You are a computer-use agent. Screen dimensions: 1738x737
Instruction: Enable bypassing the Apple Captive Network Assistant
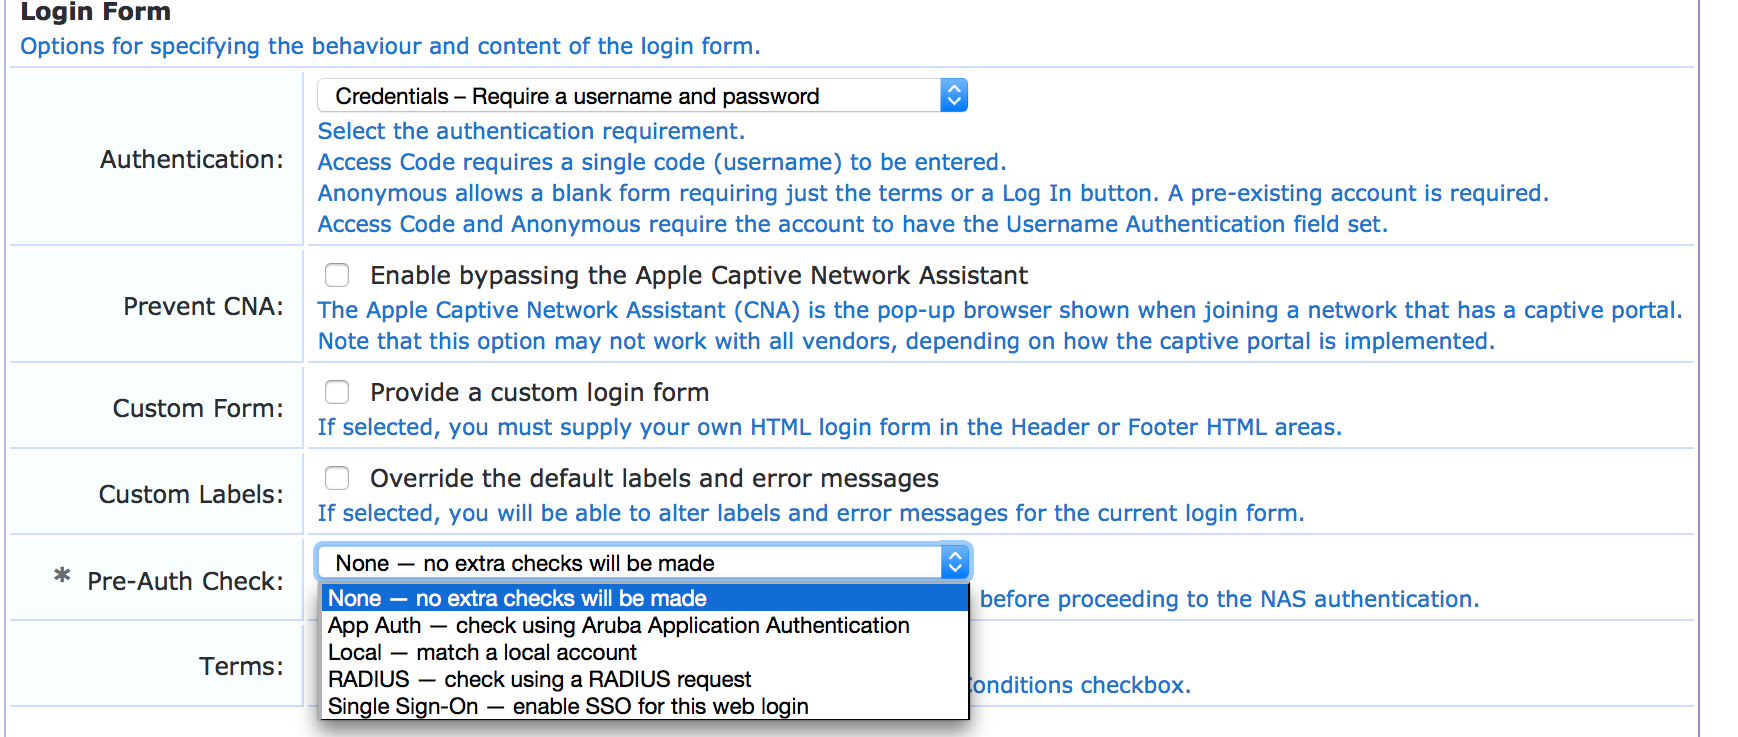coord(337,275)
